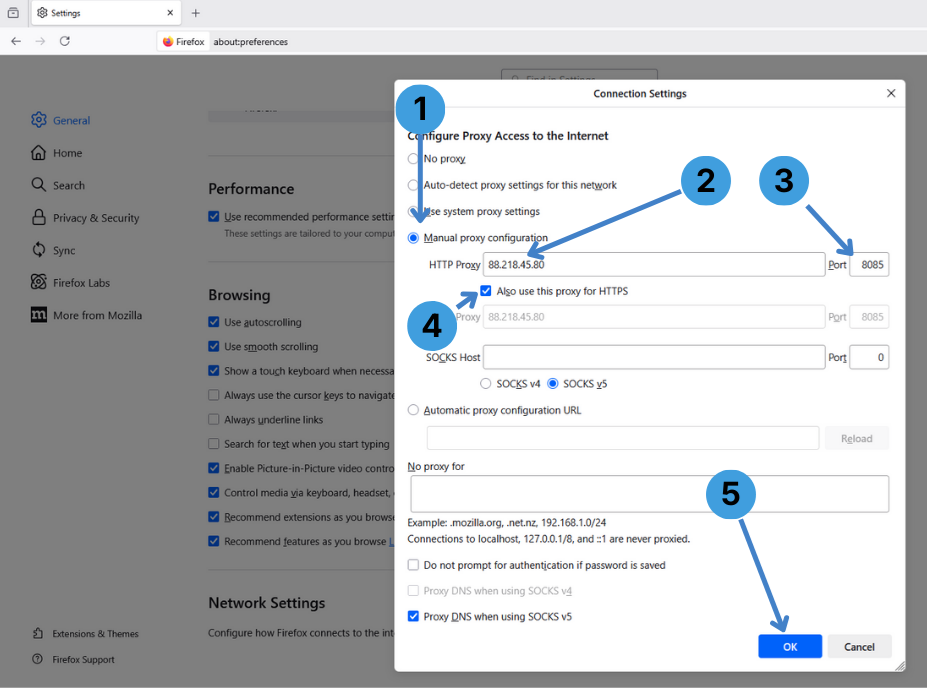Reload the page with refresh icon
This screenshot has height=691, width=927.
pos(65,41)
